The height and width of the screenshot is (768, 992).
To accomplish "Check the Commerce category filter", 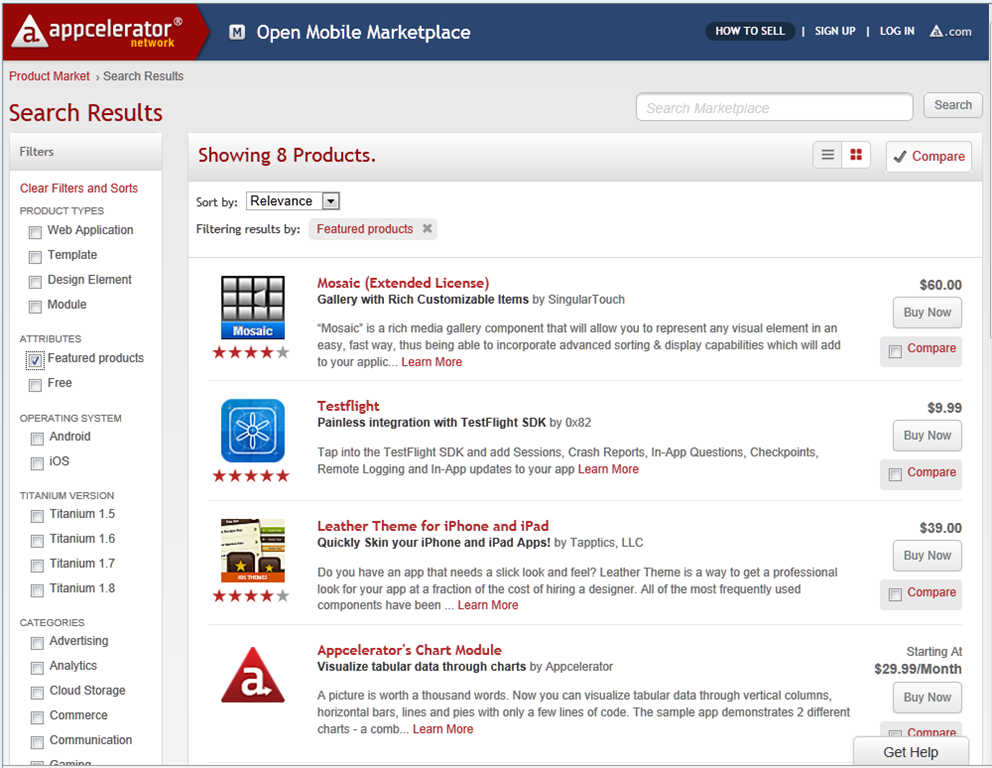I will 37,717.
